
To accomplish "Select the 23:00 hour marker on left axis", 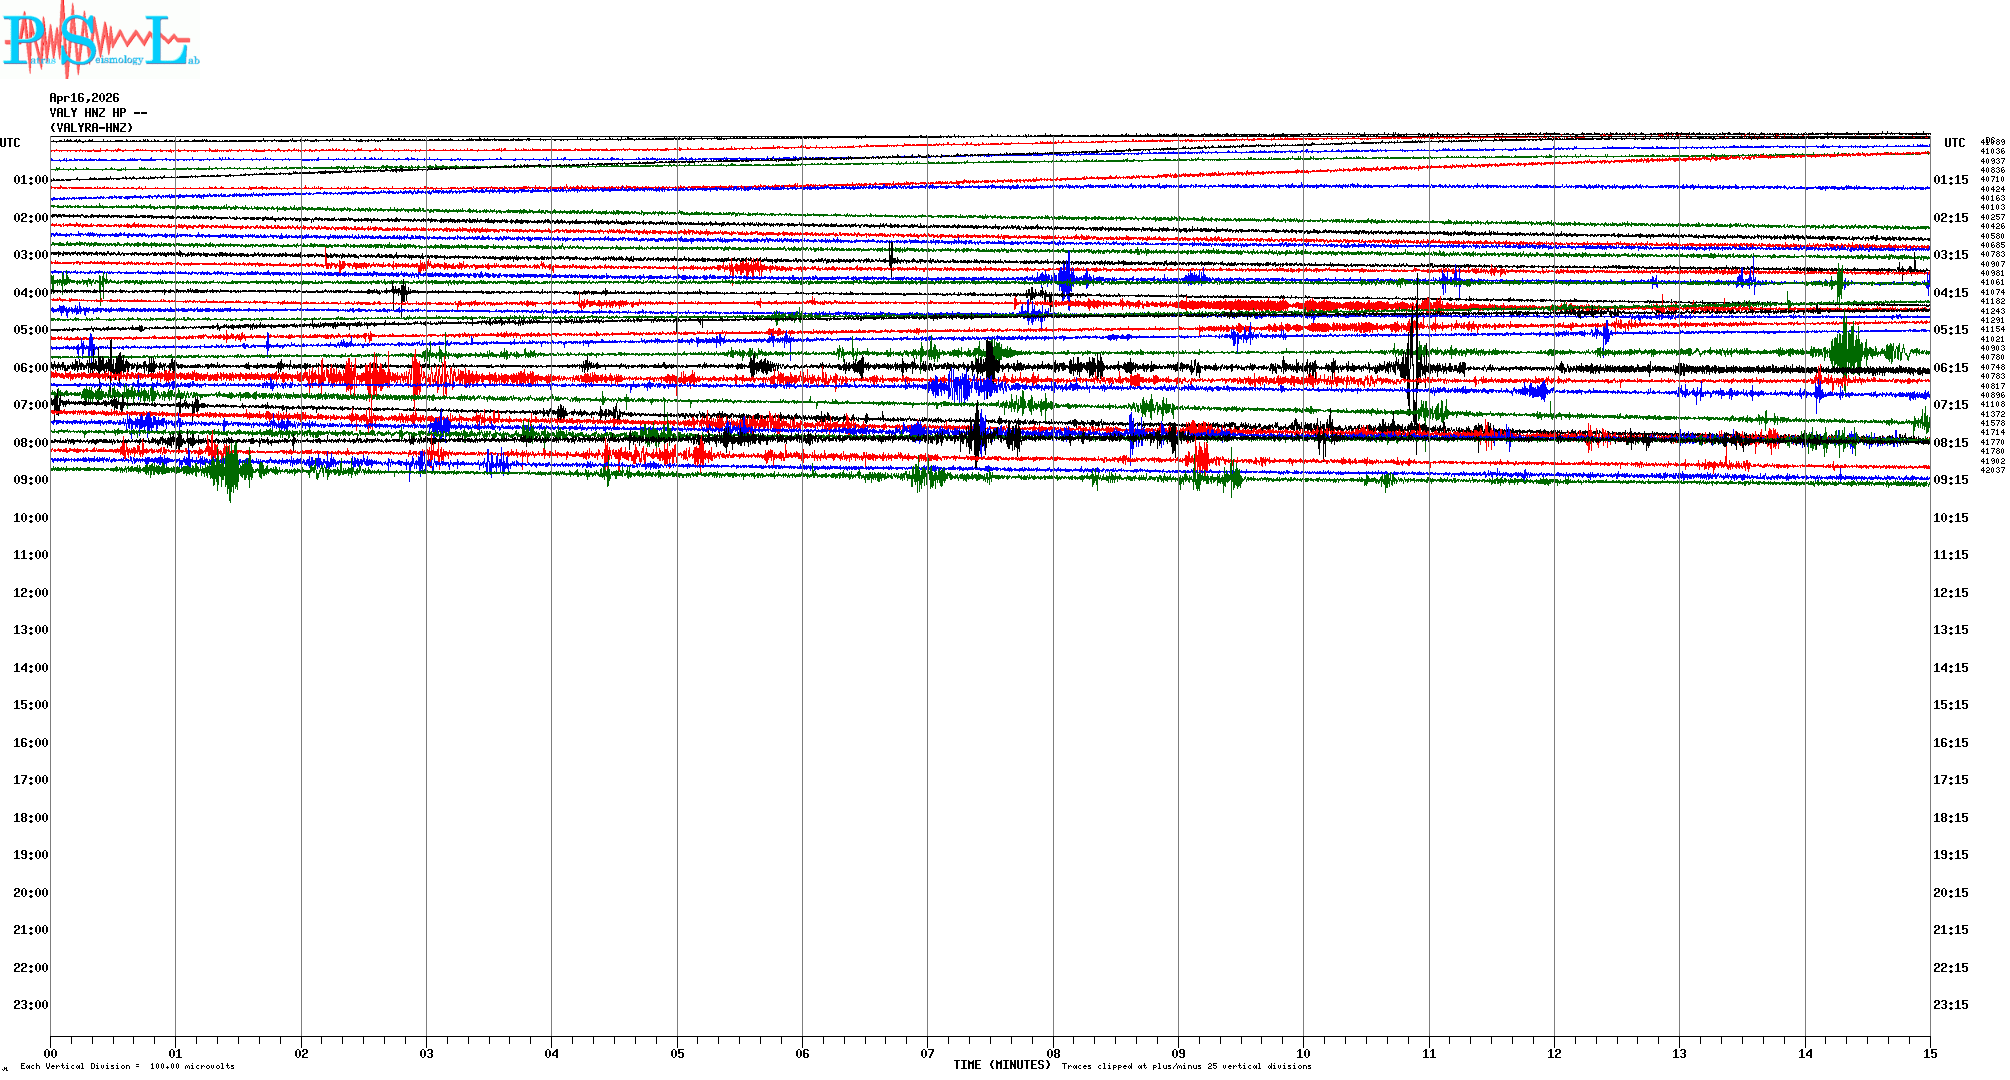I will click(30, 1005).
